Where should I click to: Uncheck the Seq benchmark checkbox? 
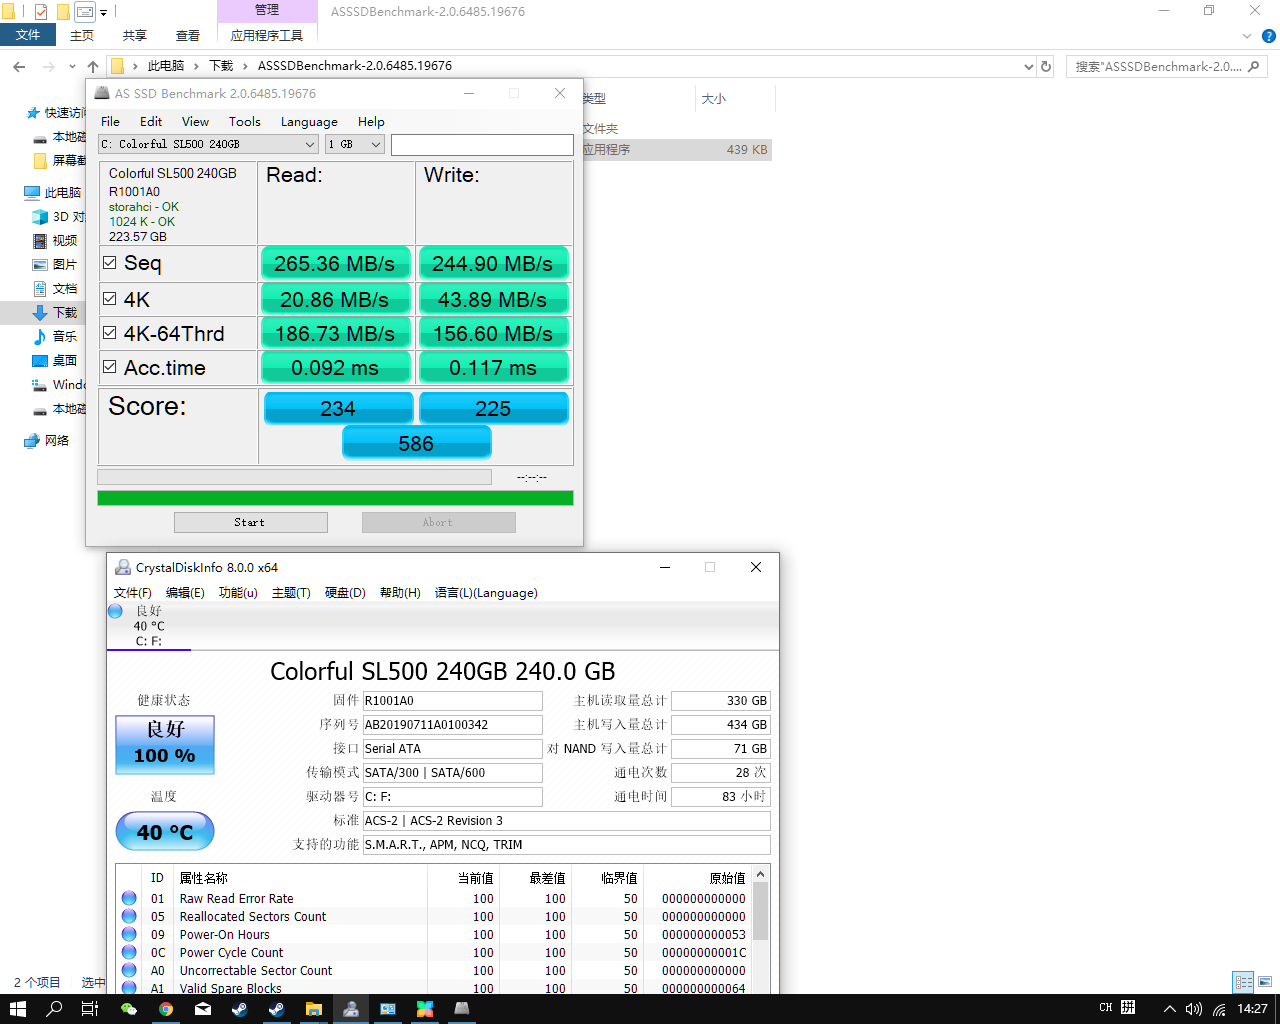click(110, 263)
